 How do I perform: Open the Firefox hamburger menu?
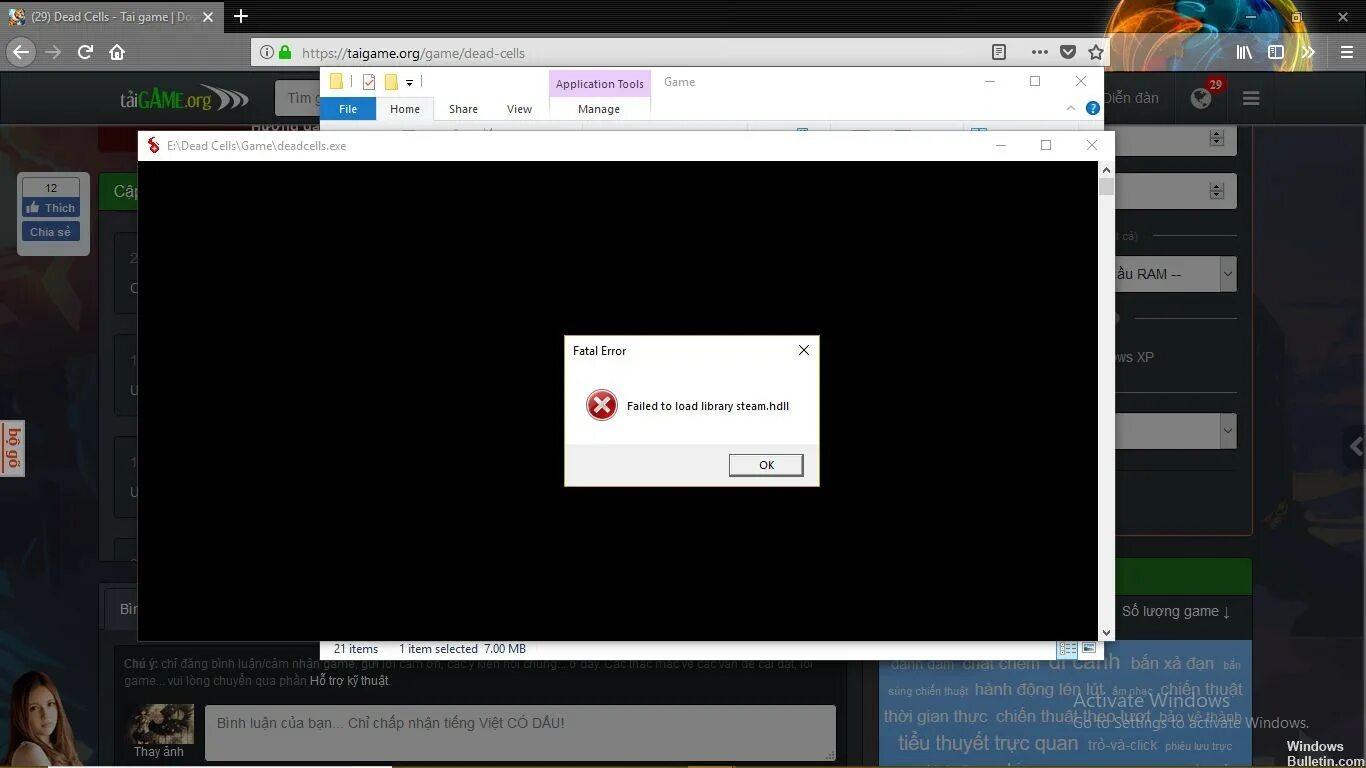click(1346, 52)
